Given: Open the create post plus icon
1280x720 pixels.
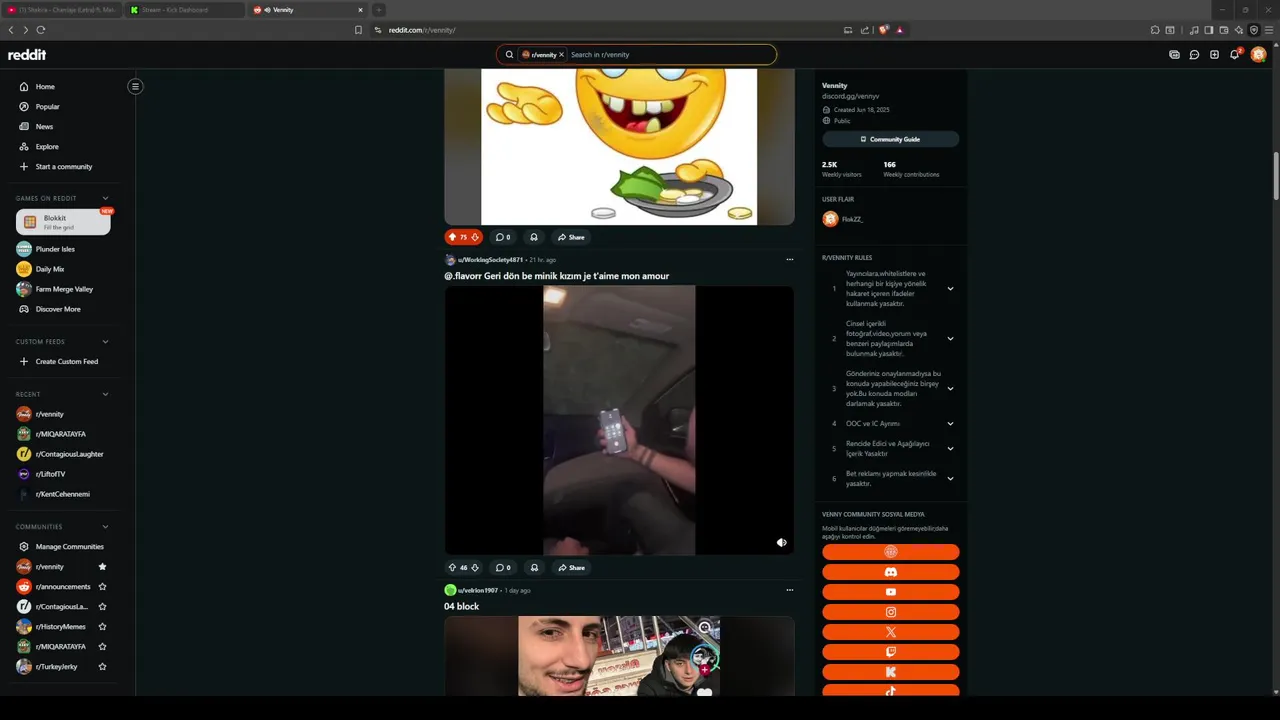Looking at the screenshot, I should [1214, 55].
